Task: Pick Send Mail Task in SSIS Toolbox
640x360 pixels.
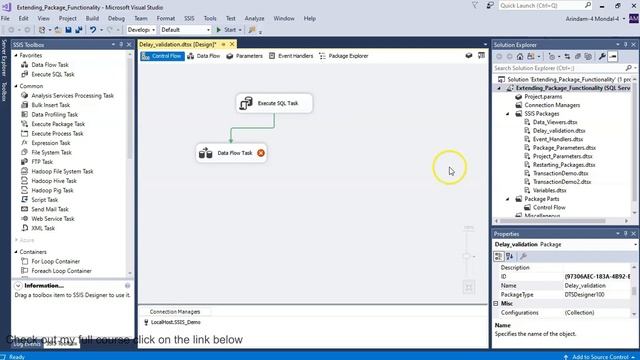Action: (50, 209)
